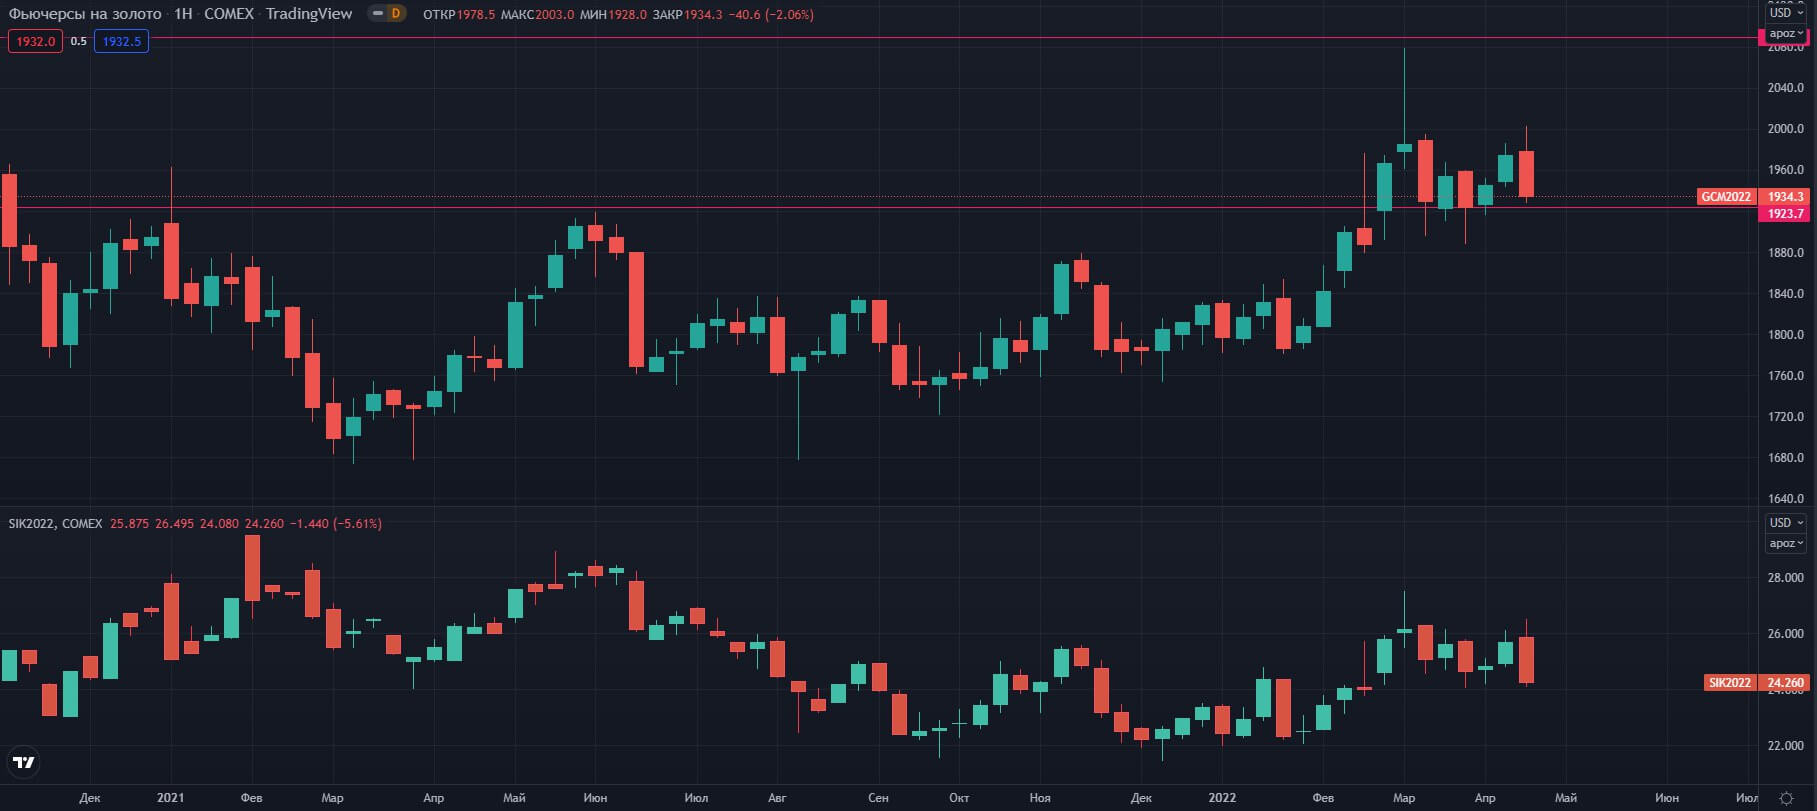
Task: Click the Дек label at far left of time axis
Action: 90,797
